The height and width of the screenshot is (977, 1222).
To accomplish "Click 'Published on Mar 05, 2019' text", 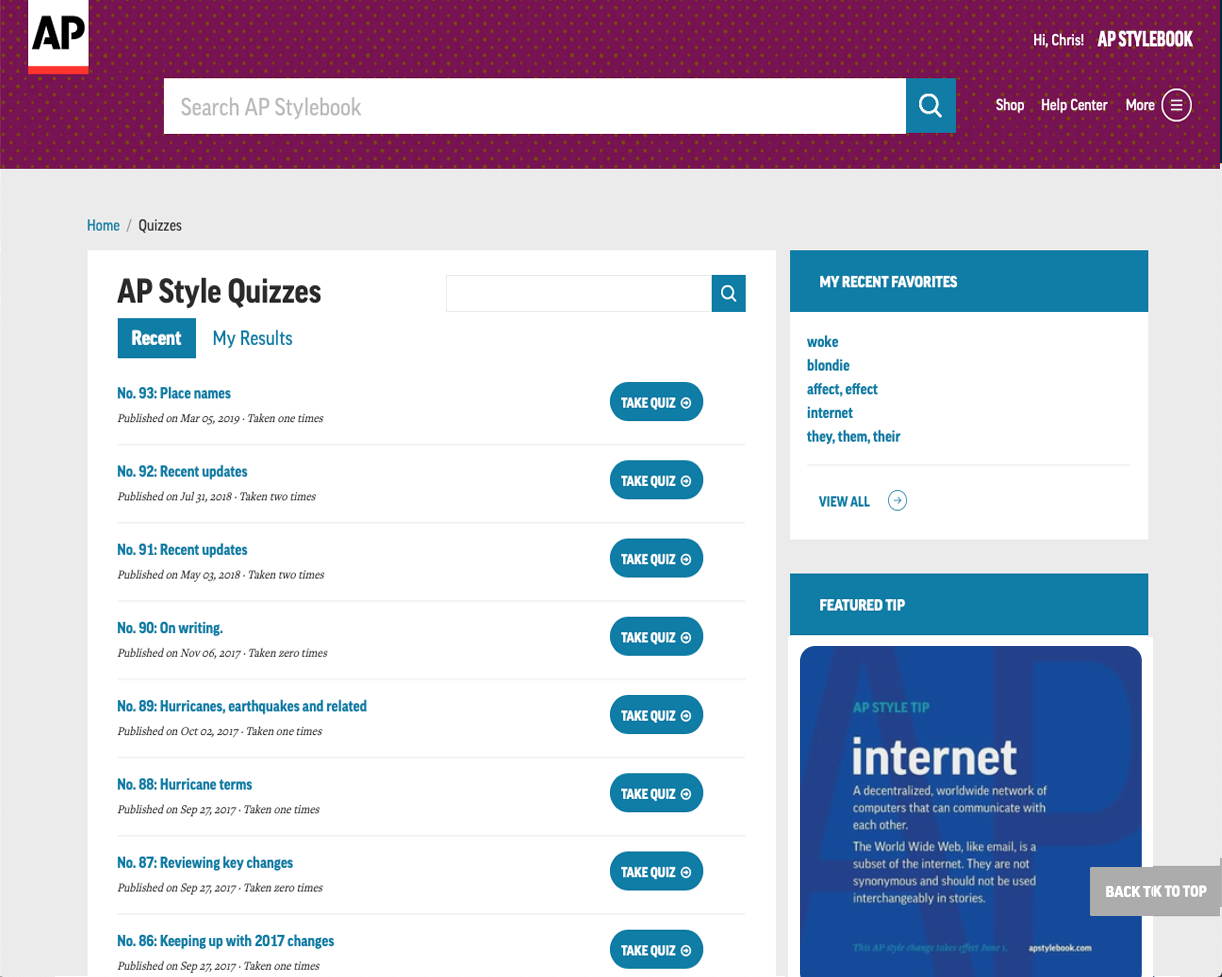I will click(178, 418).
